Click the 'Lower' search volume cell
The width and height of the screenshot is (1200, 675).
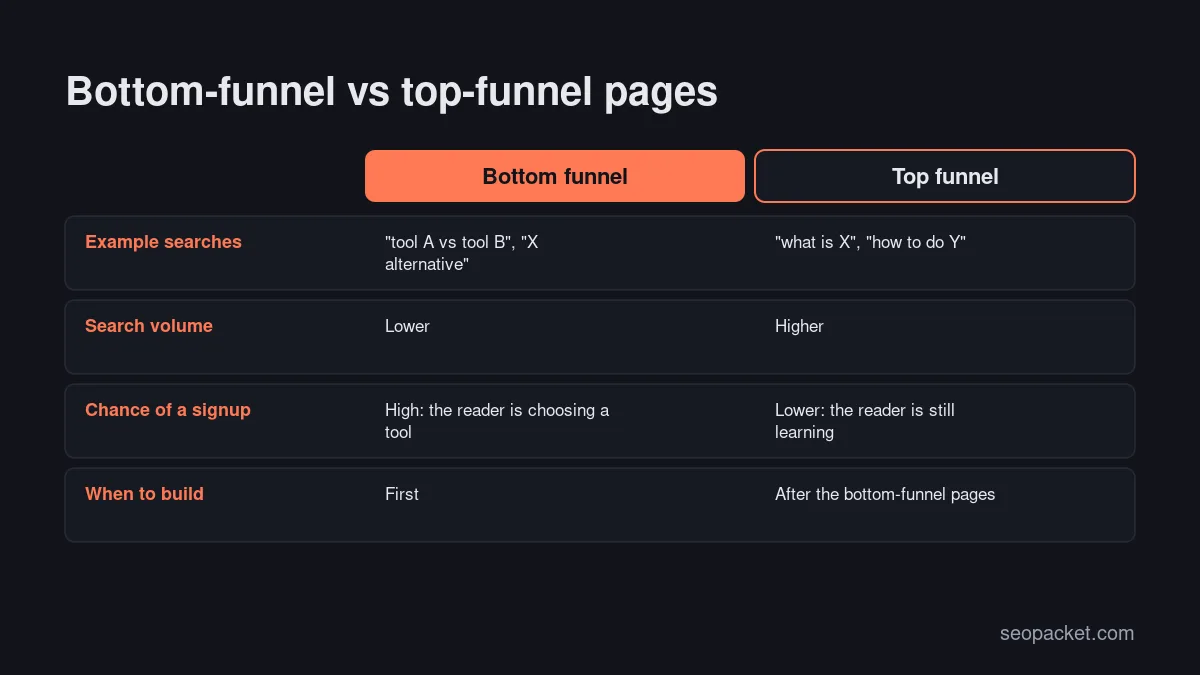pyautogui.click(x=407, y=326)
